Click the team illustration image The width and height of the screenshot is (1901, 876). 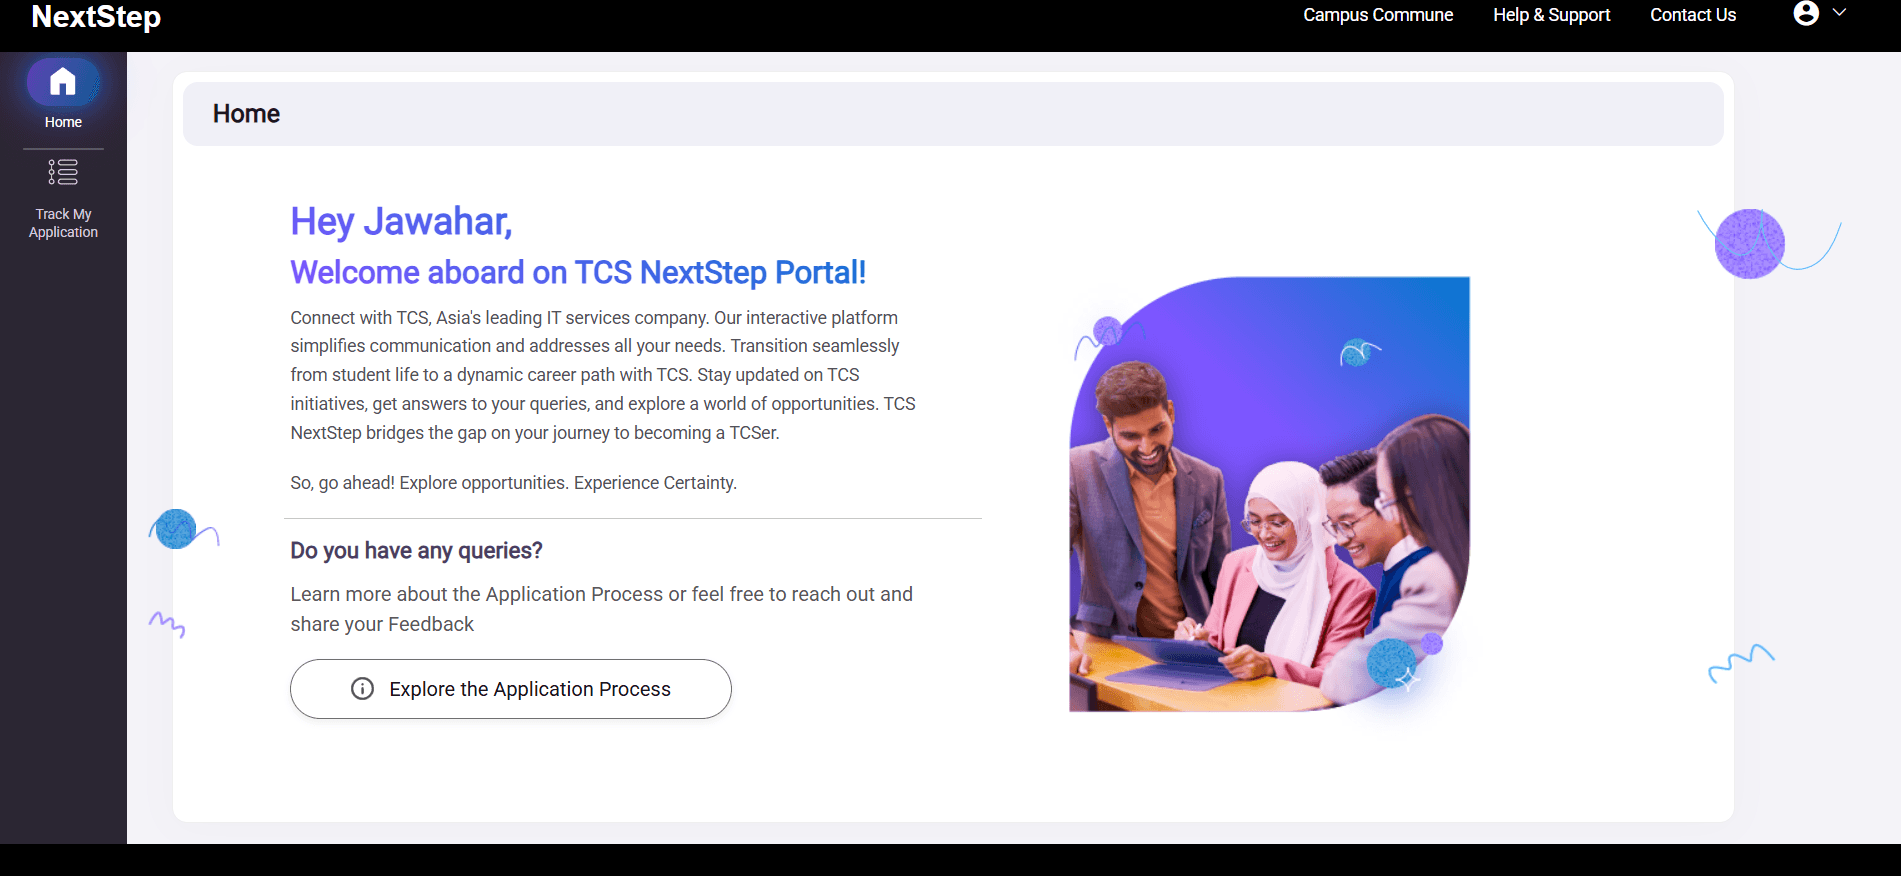point(1269,494)
